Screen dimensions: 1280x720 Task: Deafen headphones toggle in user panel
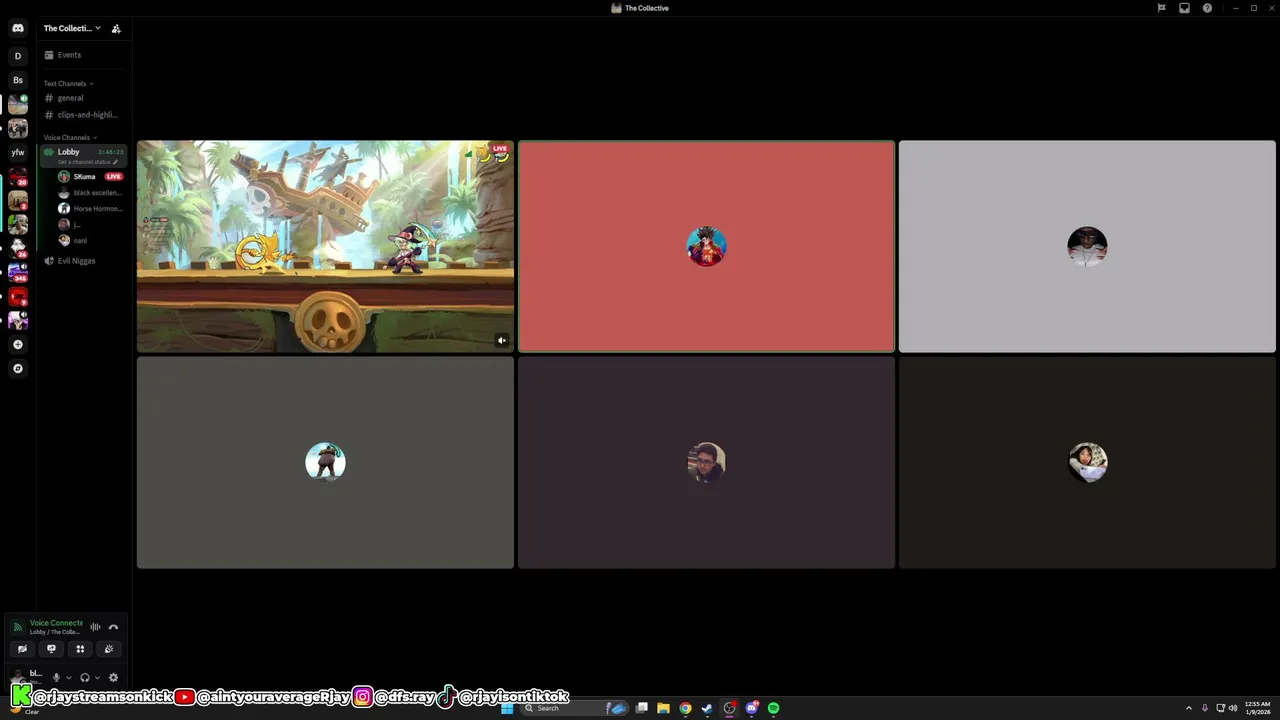click(85, 677)
